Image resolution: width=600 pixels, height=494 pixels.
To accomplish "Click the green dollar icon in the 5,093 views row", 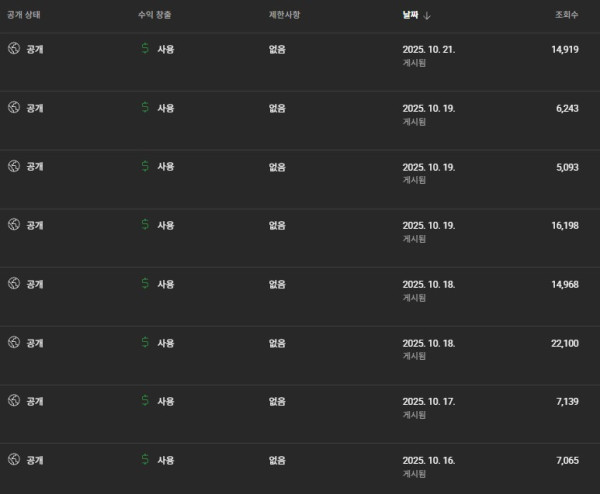I will tap(146, 166).
